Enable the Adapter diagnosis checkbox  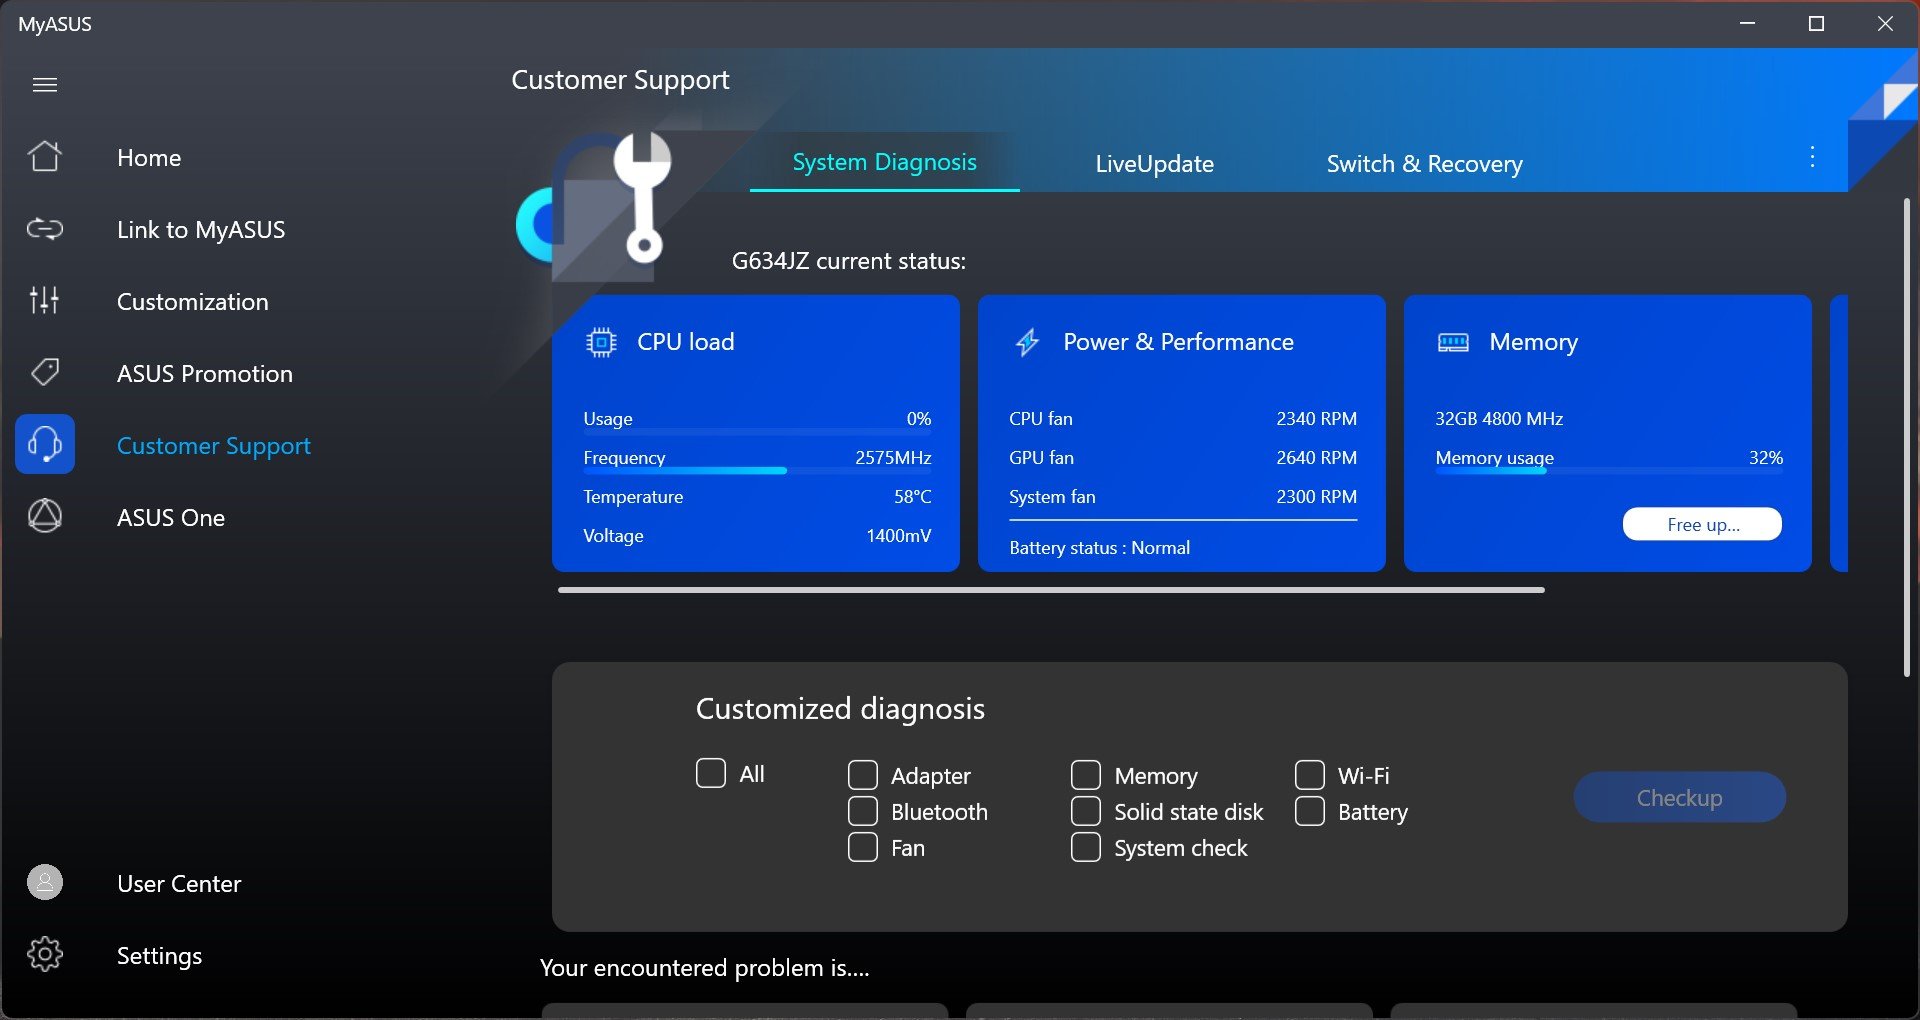(x=863, y=775)
